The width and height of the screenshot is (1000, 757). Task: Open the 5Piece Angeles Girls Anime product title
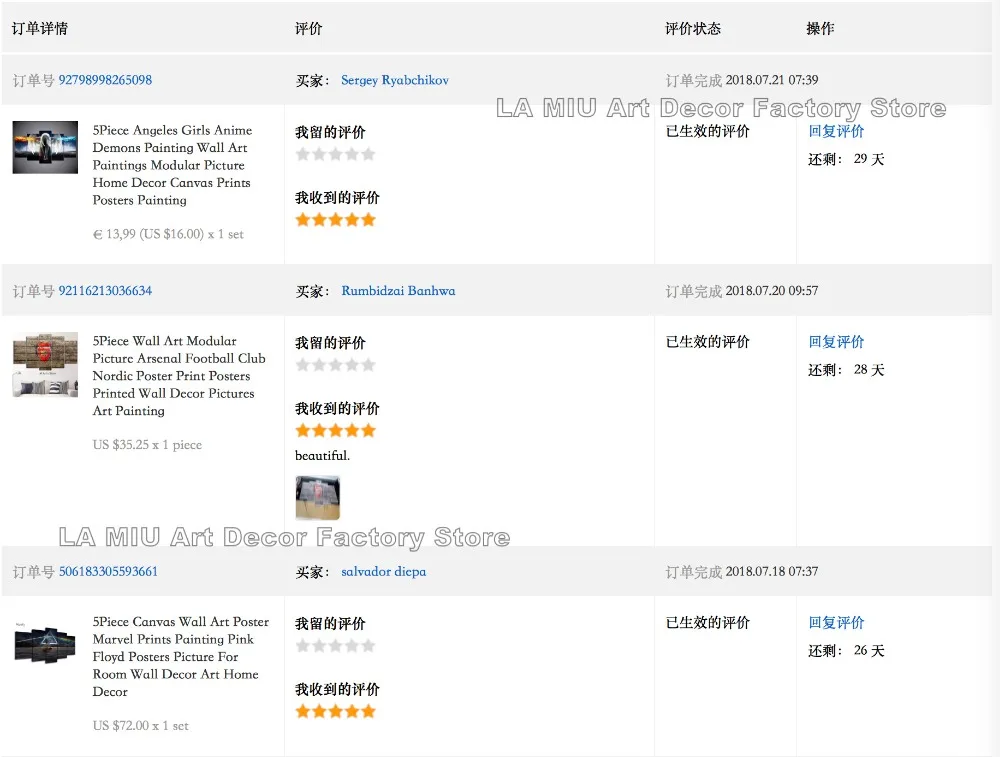tap(172, 165)
